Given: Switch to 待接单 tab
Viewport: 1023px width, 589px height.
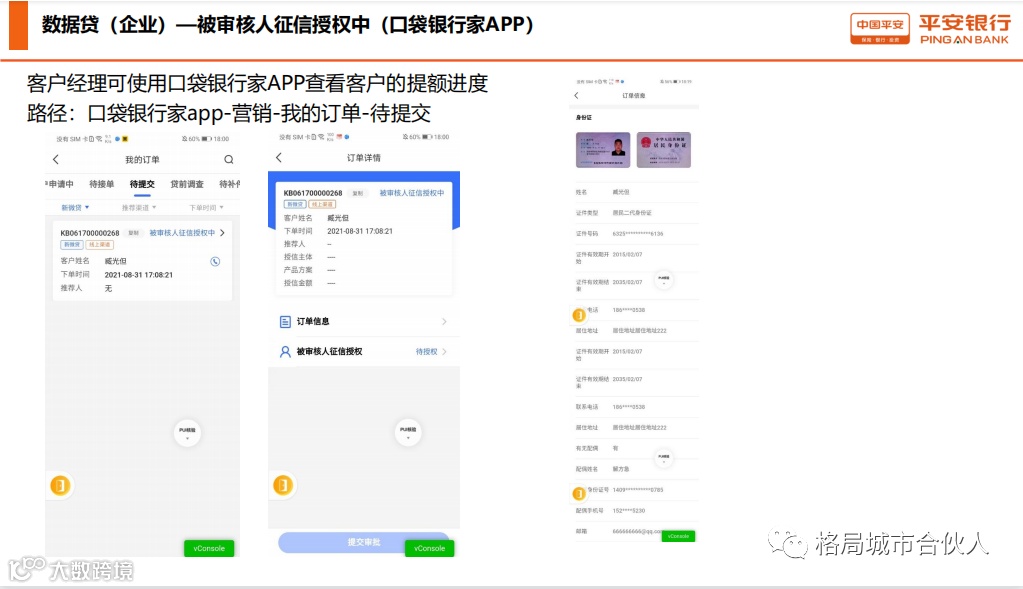Looking at the screenshot, I should coord(102,185).
